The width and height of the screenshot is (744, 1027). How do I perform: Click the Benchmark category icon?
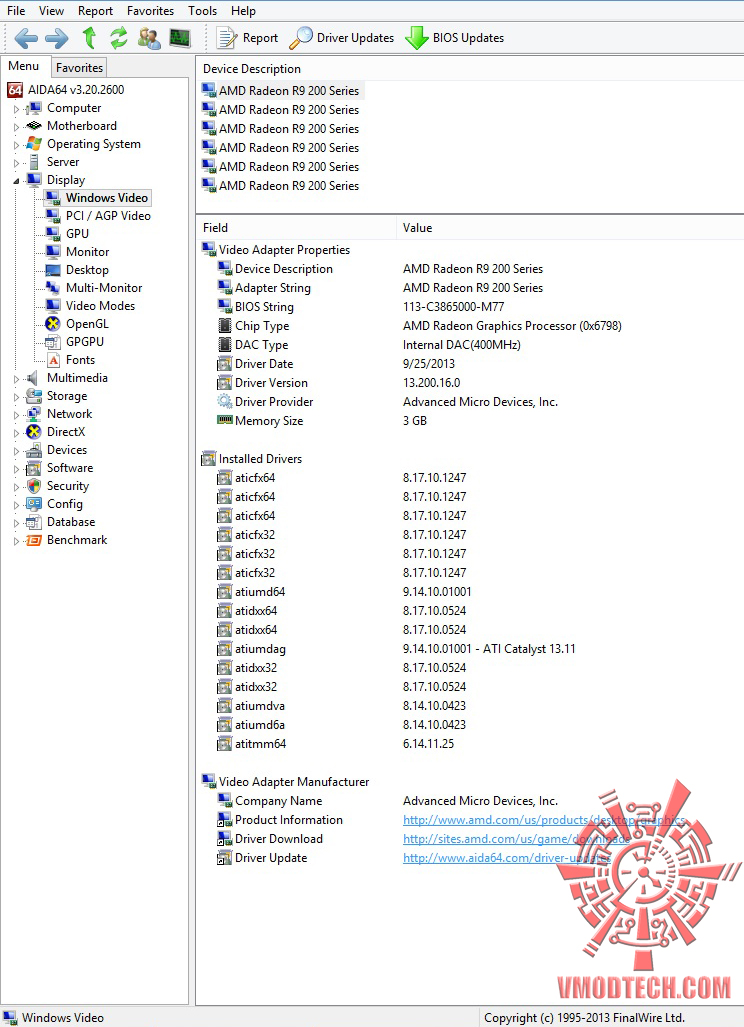pyautogui.click(x=33, y=540)
